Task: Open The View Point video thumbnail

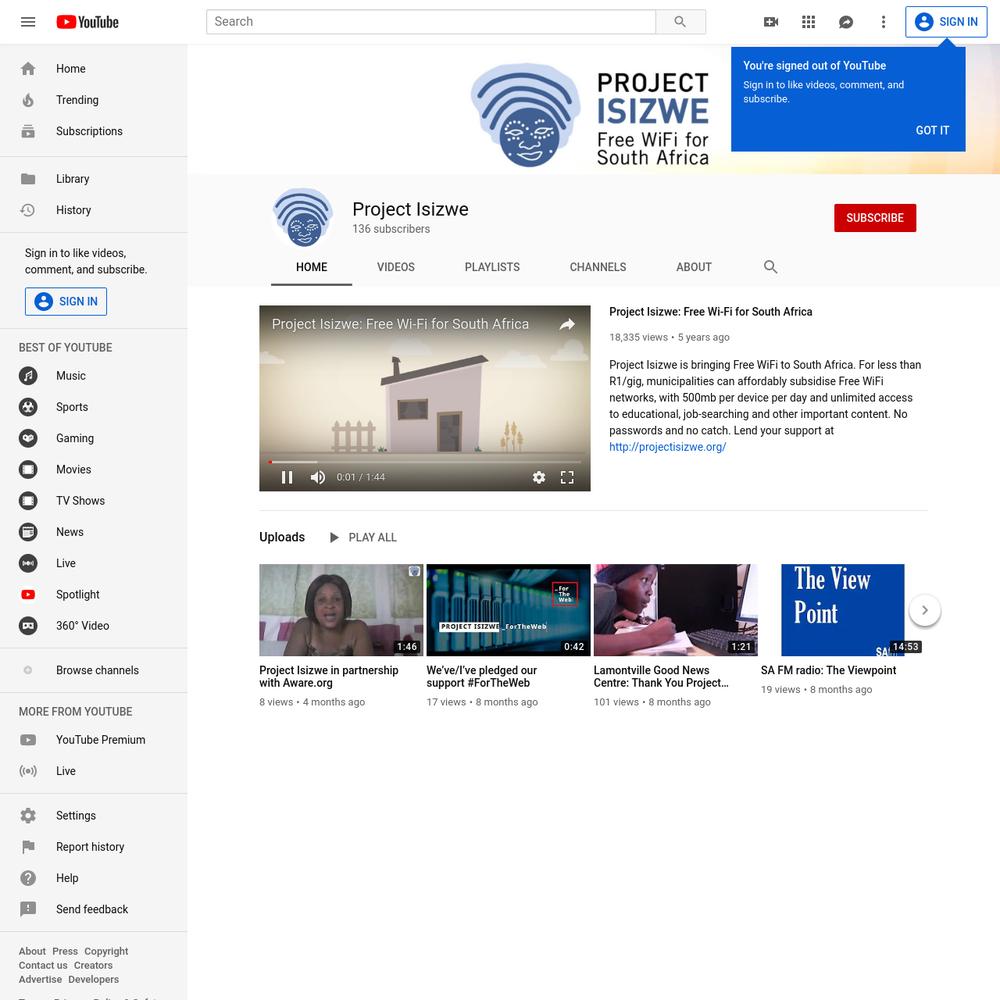Action: coord(842,610)
